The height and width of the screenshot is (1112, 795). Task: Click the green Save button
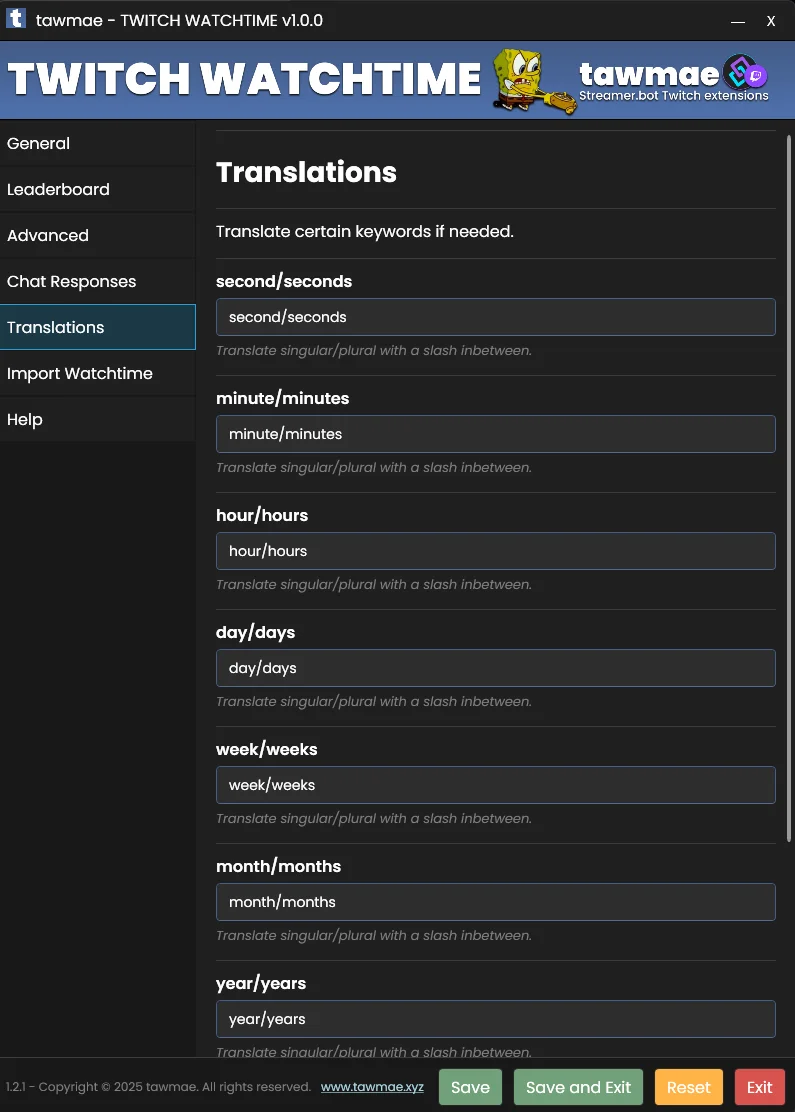pyautogui.click(x=470, y=1087)
